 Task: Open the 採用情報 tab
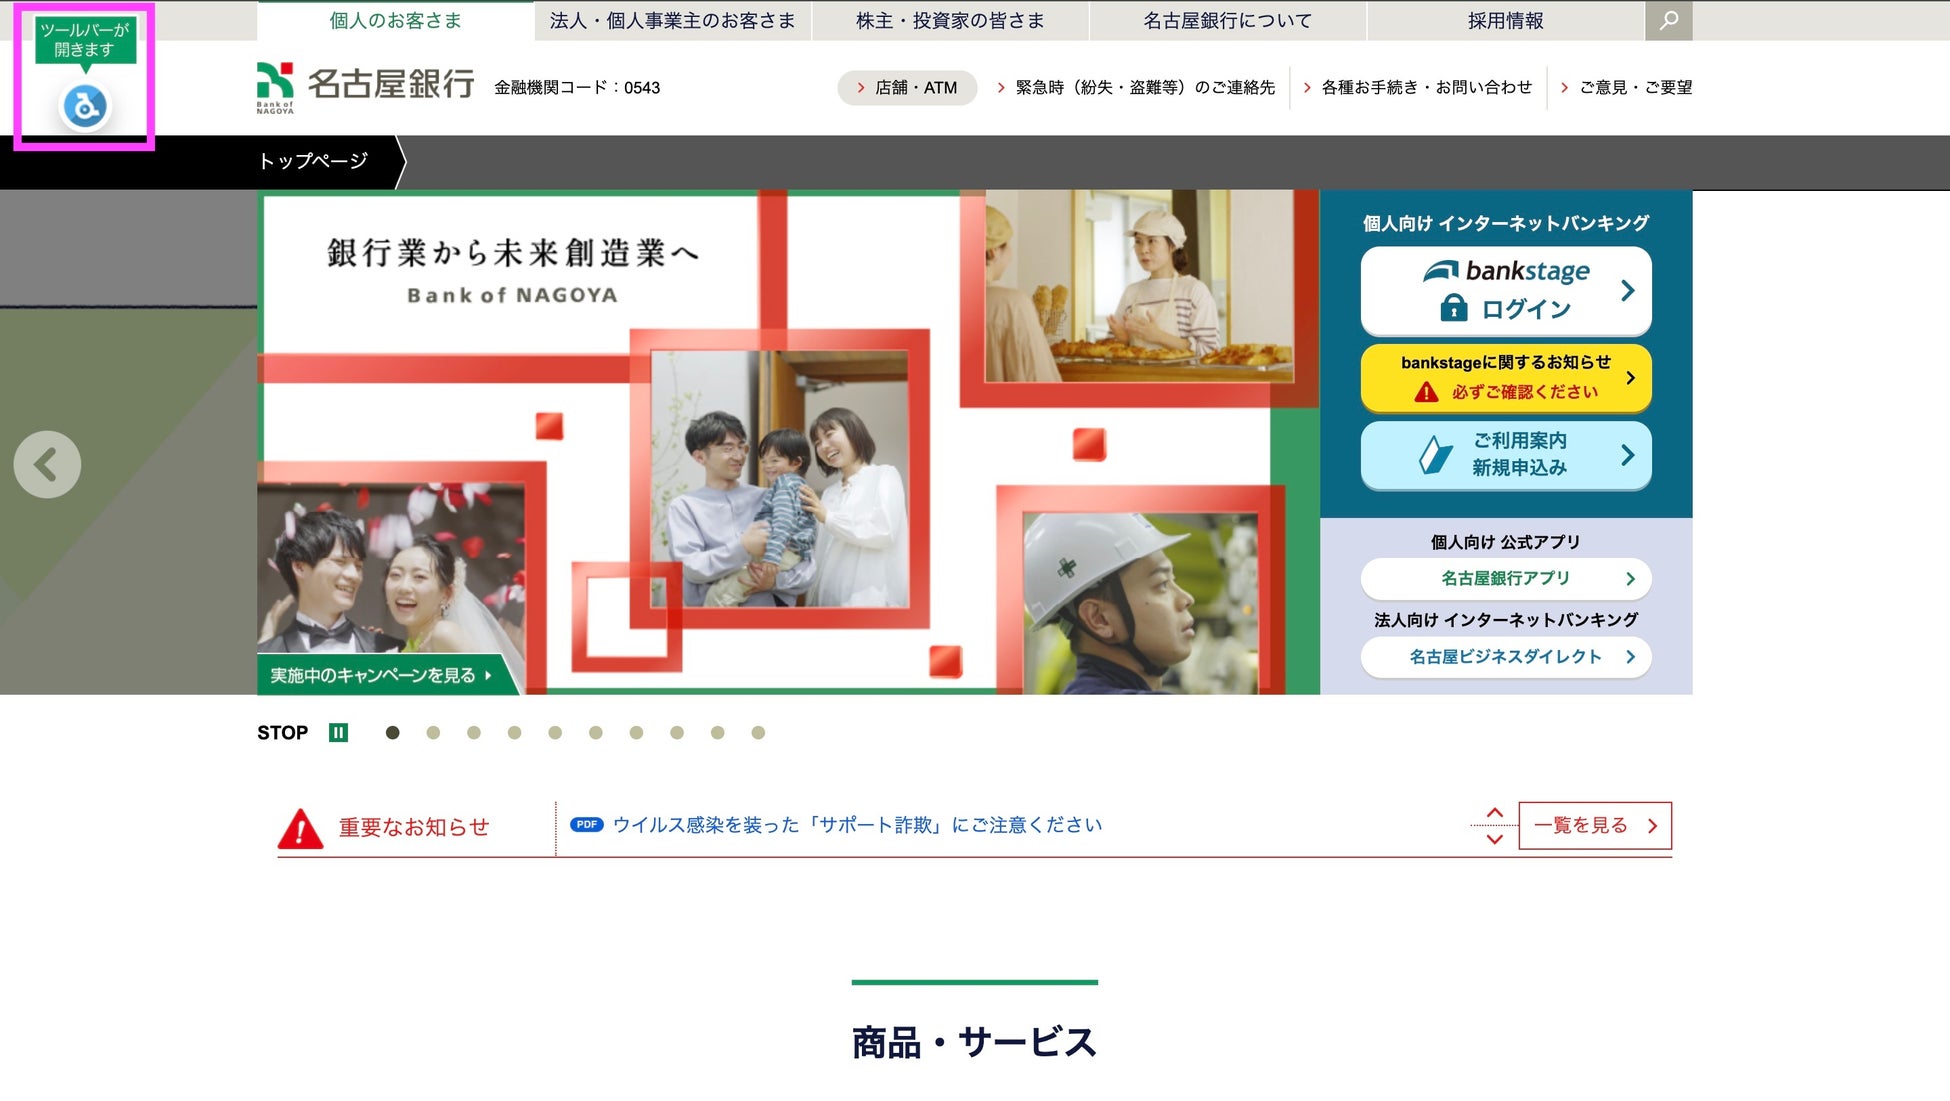click(x=1505, y=20)
